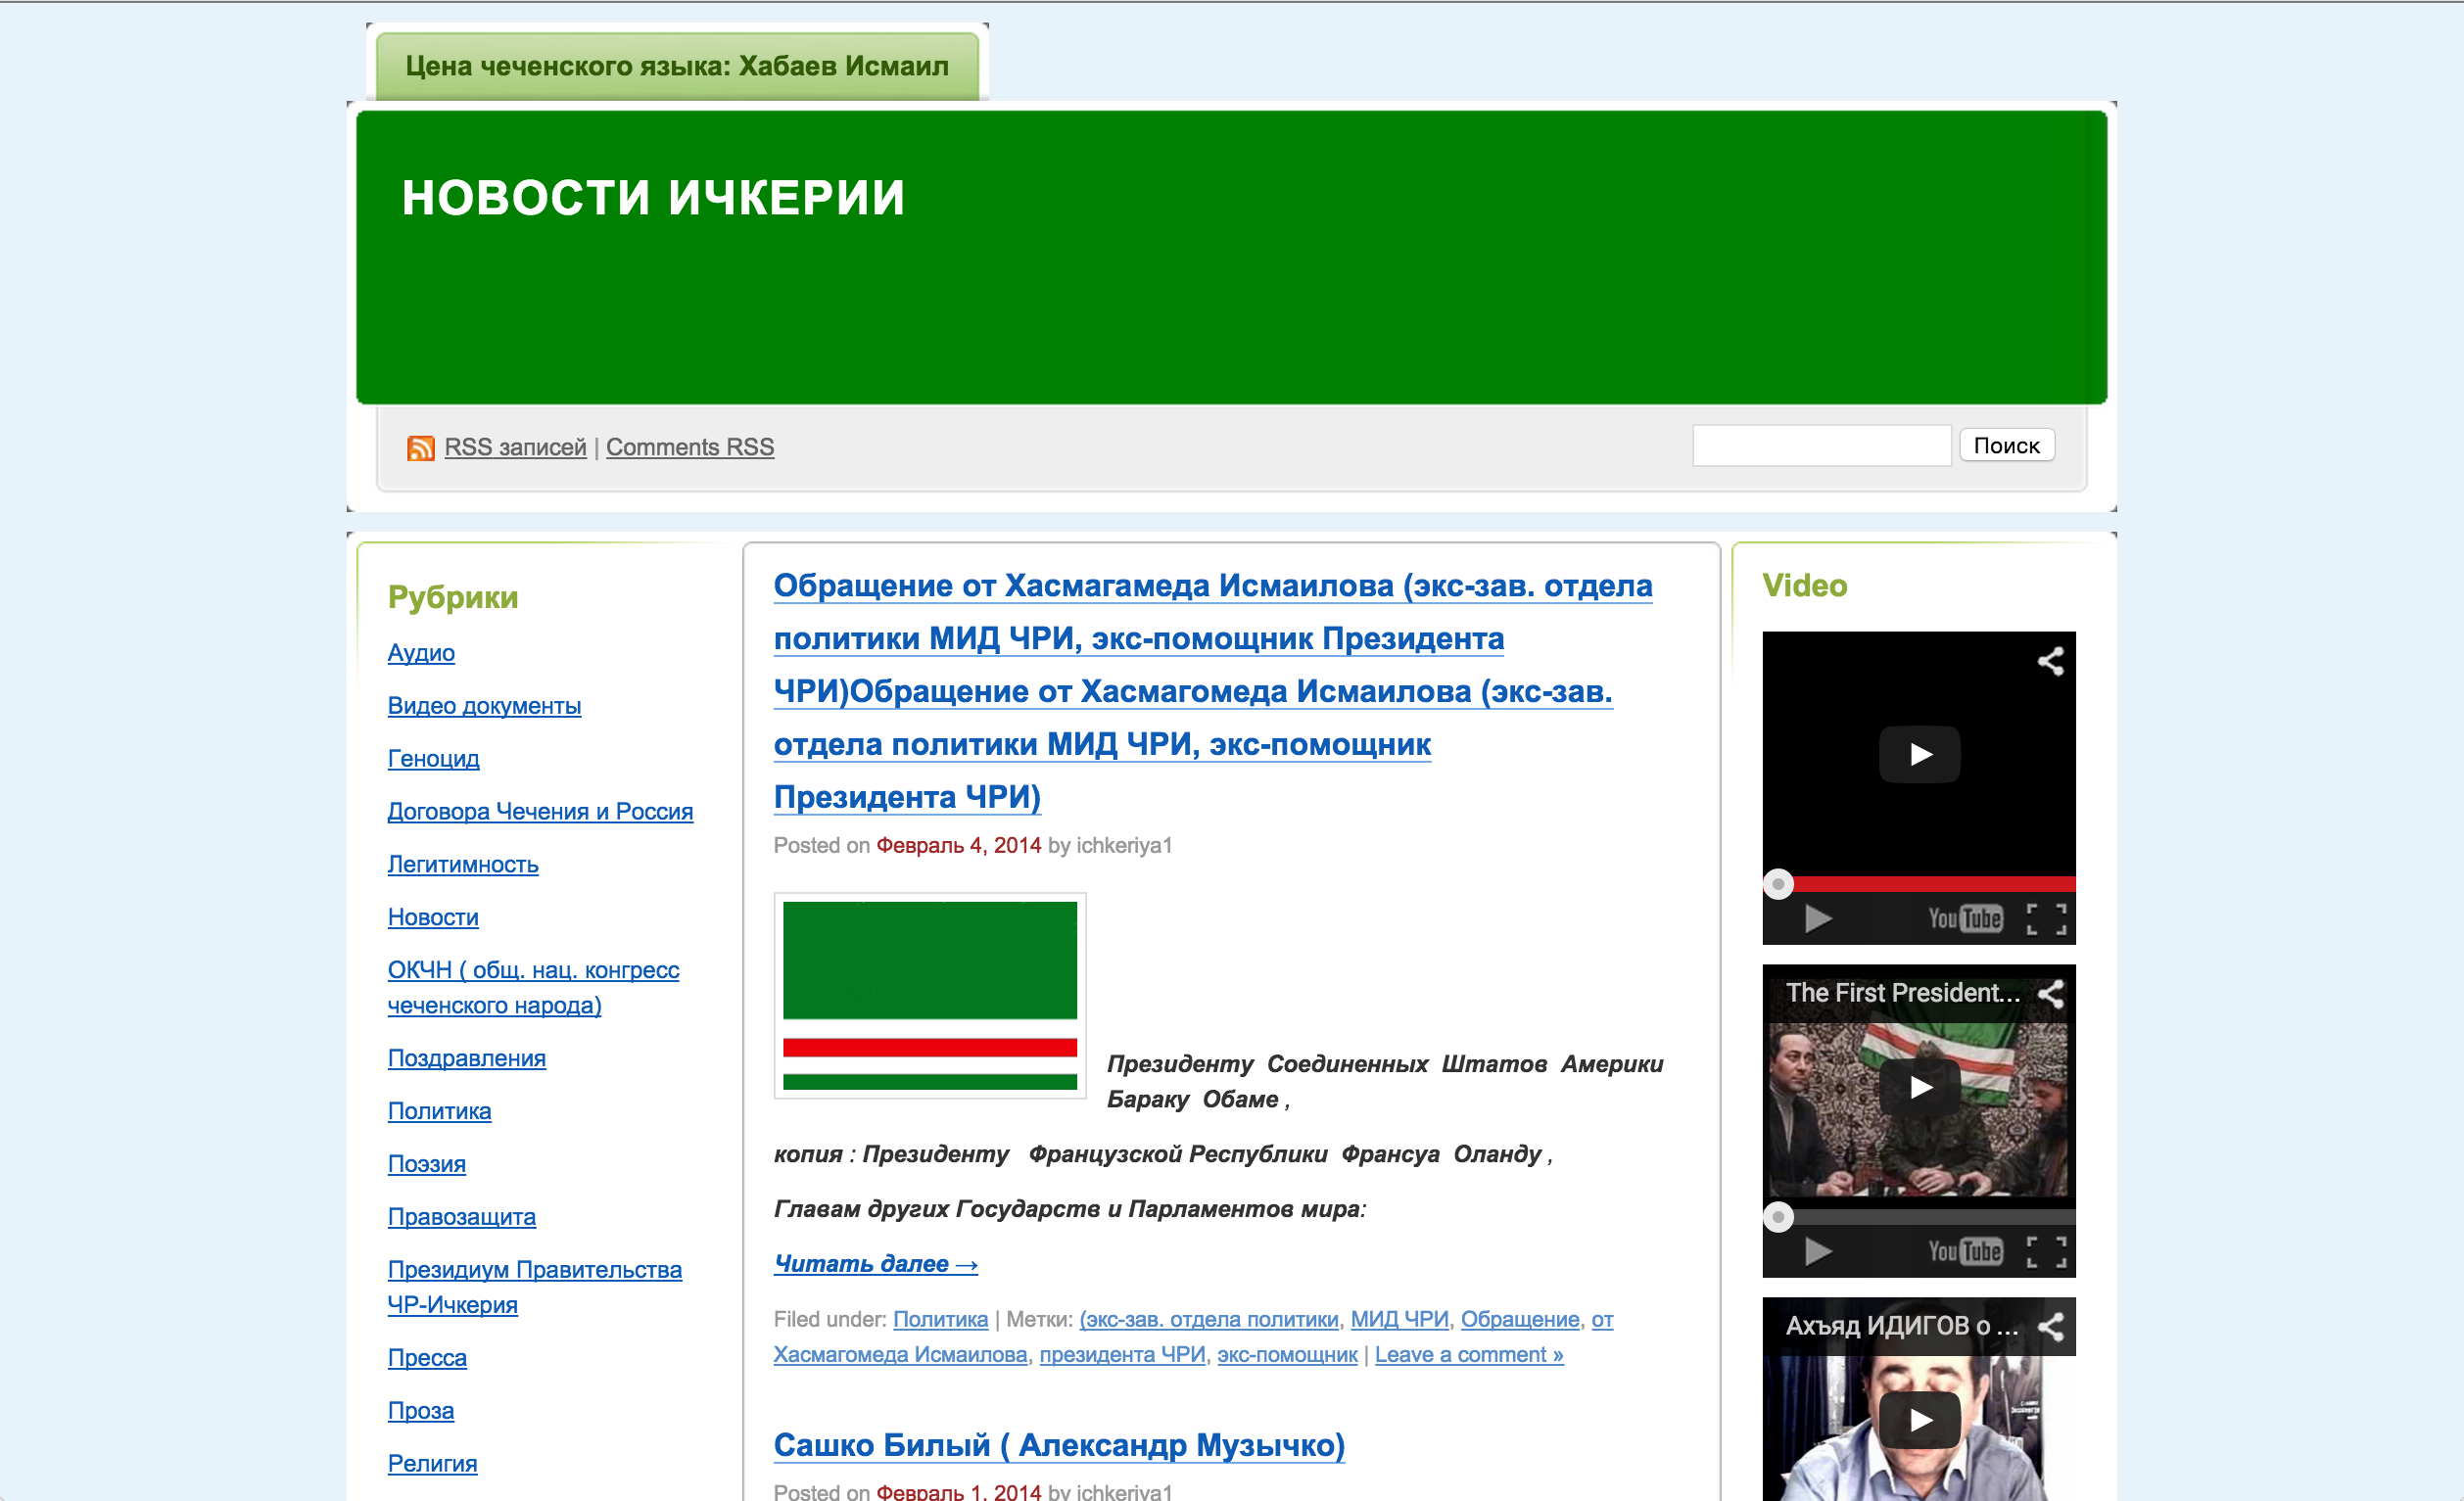This screenshot has height=1501, width=2464.
Task: Share the Ахъяд ИДИГОВ video
Action: tap(2050, 1327)
